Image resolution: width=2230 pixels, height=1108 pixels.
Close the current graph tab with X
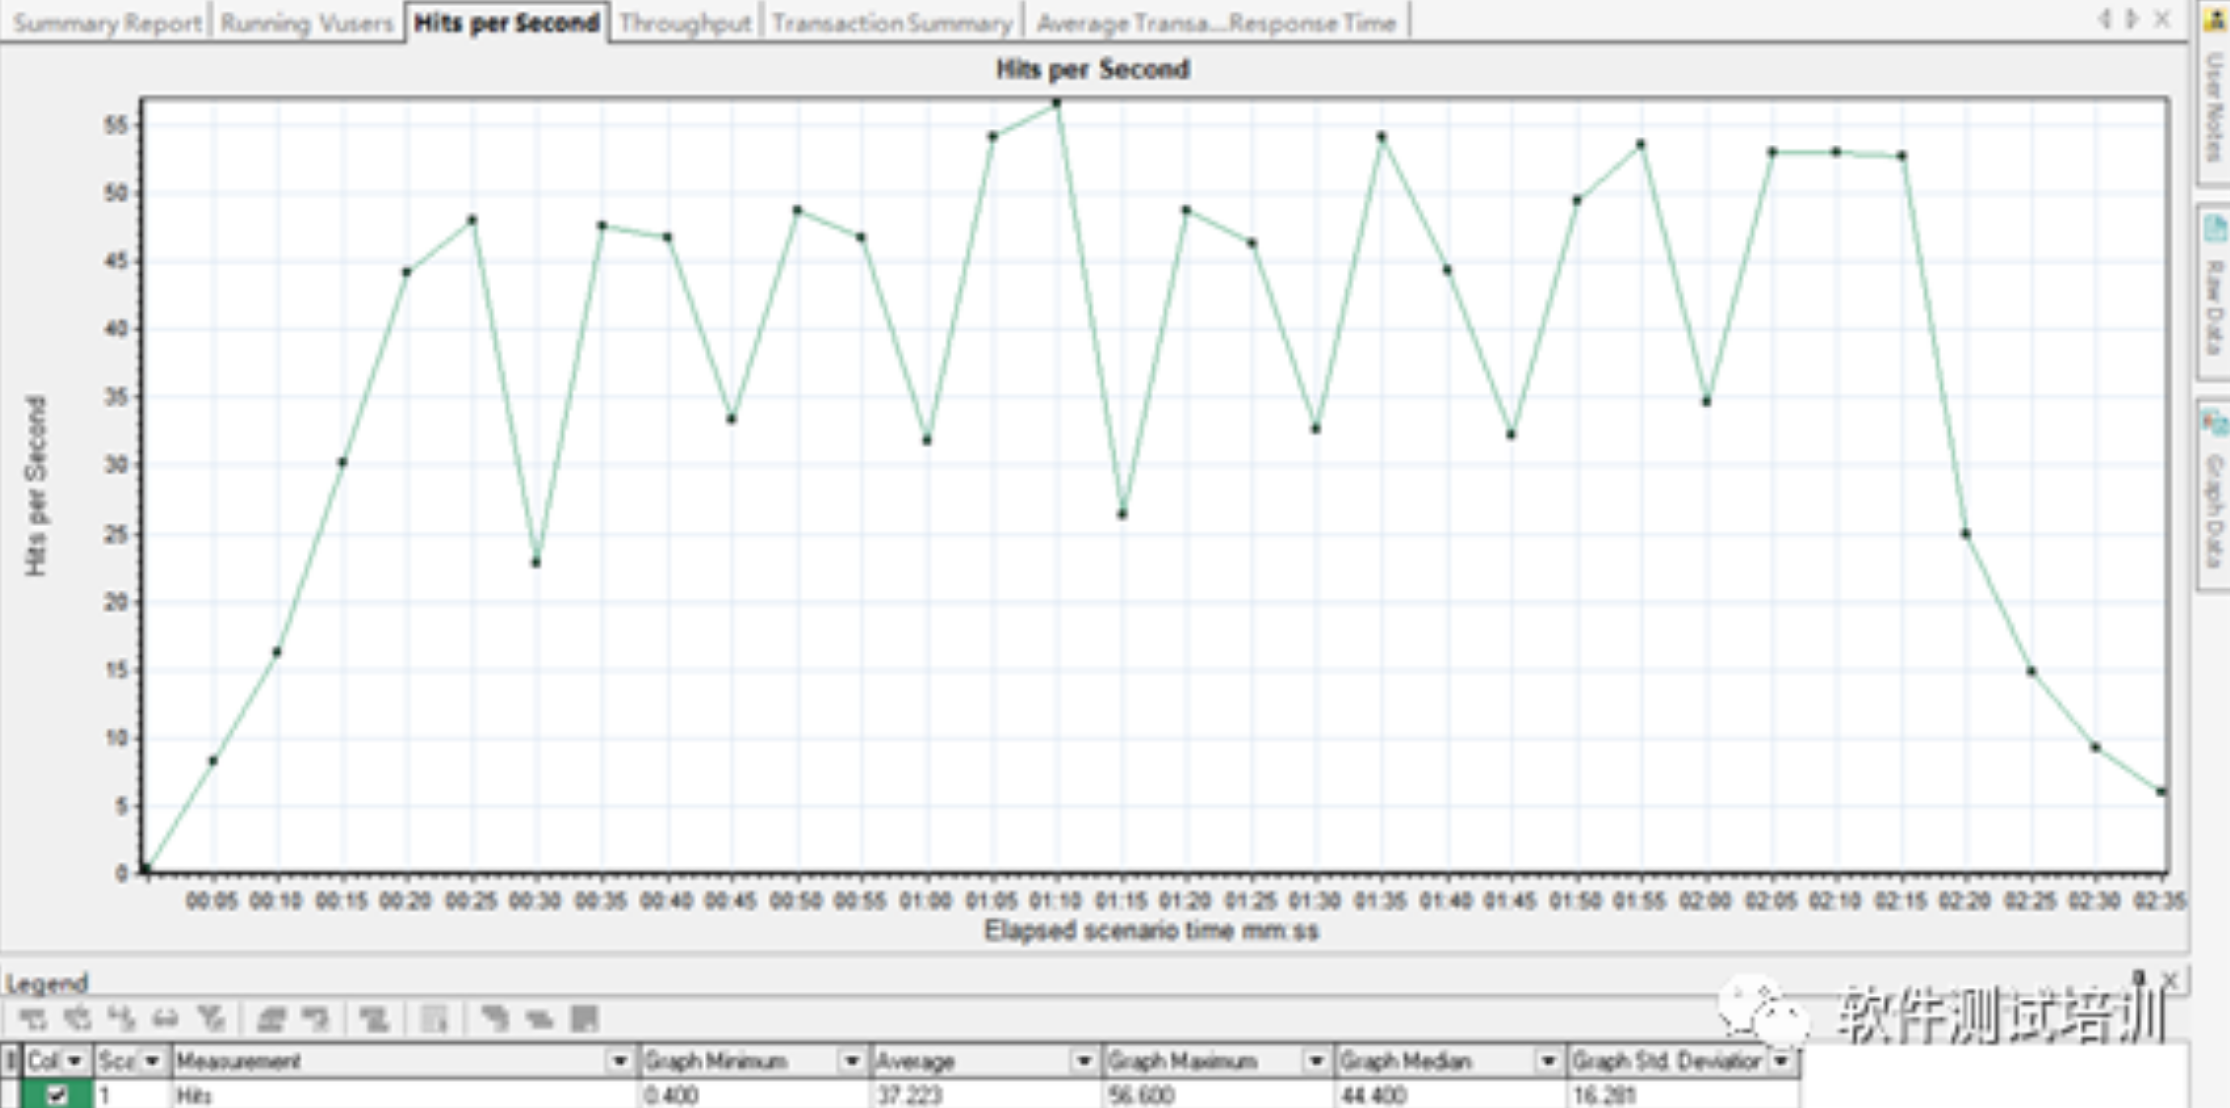click(x=2162, y=20)
